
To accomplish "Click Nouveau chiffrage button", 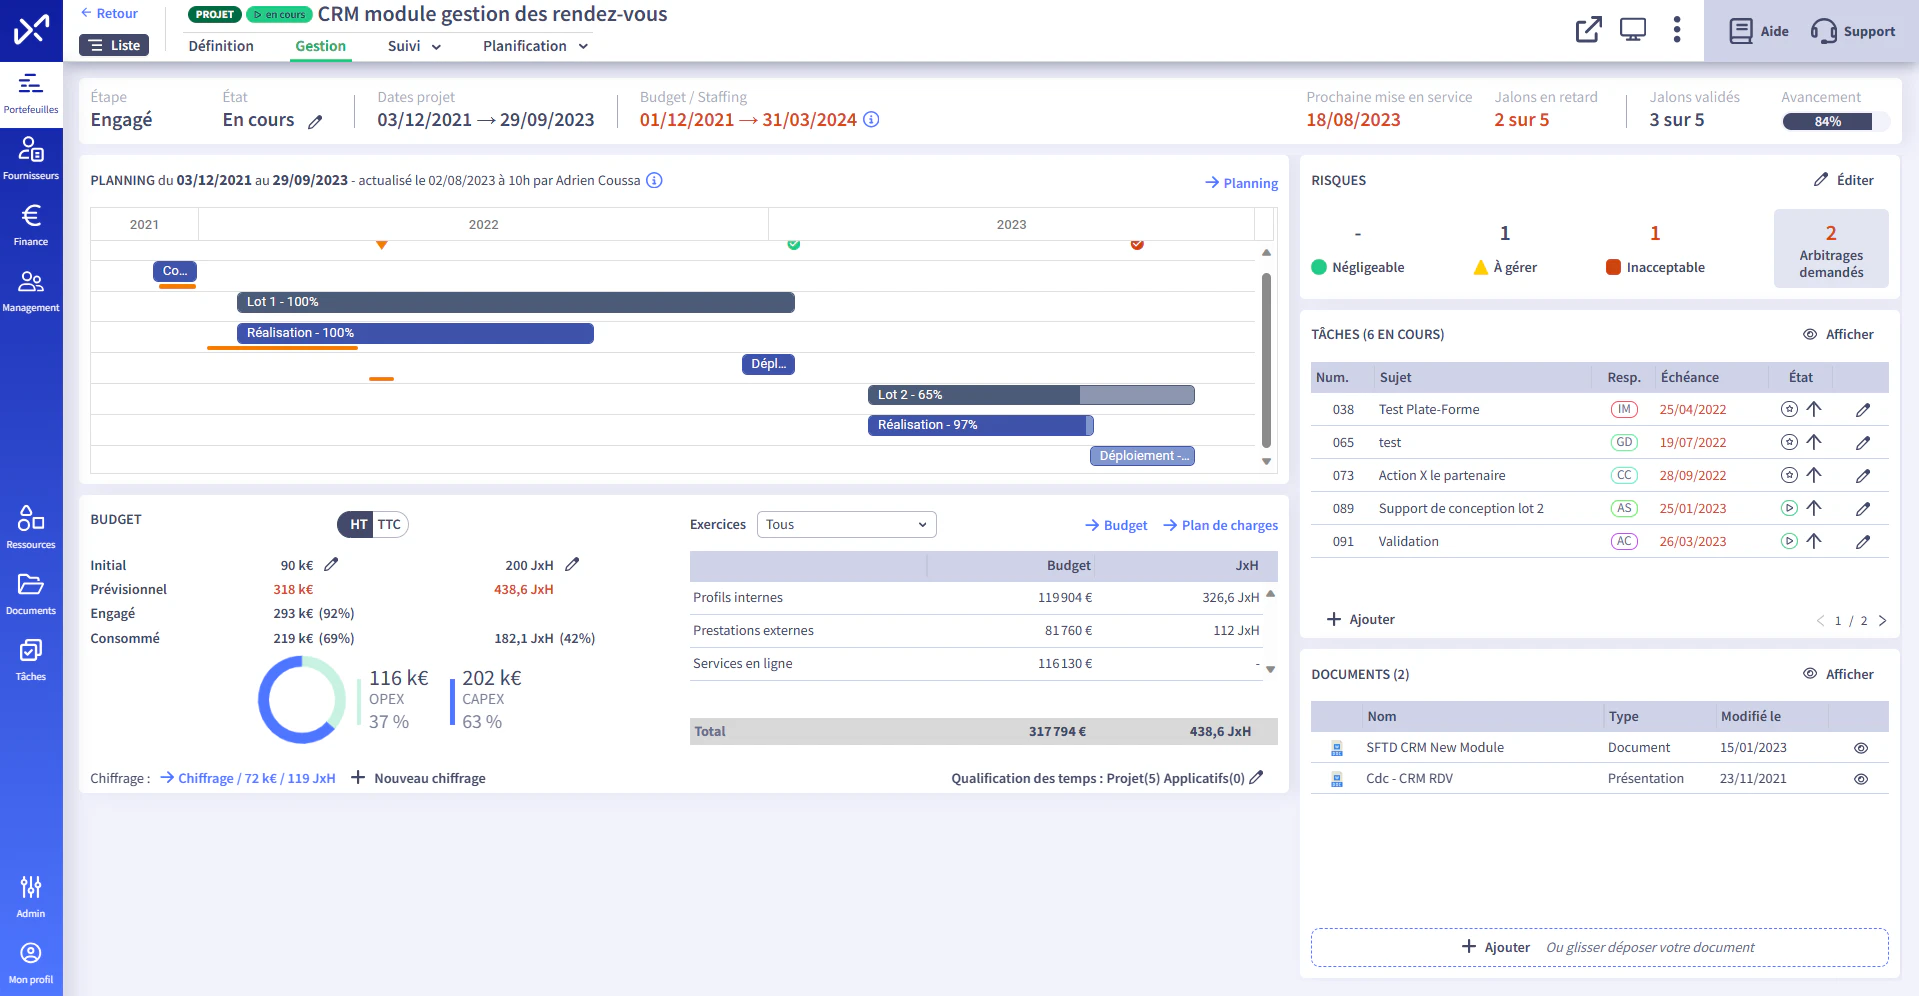I will click(419, 778).
